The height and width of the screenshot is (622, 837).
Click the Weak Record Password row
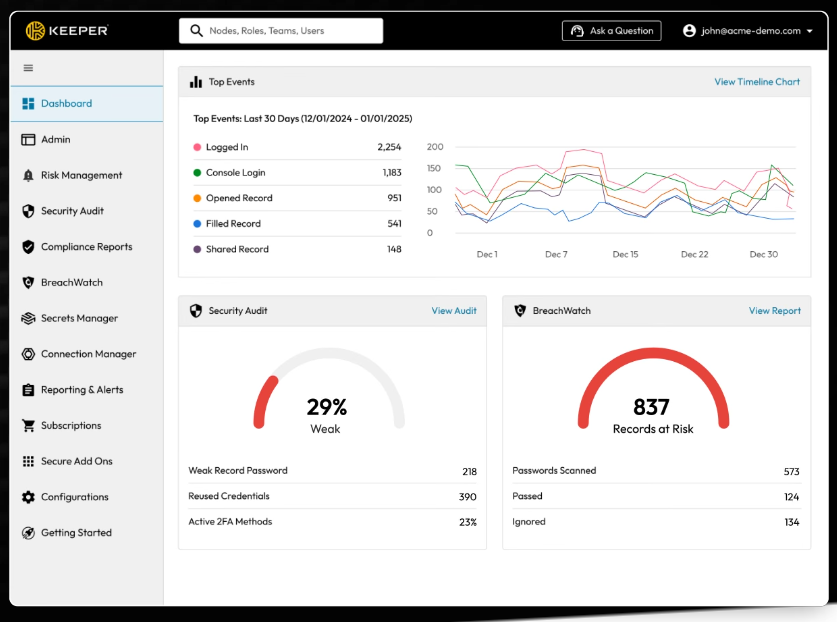point(332,471)
